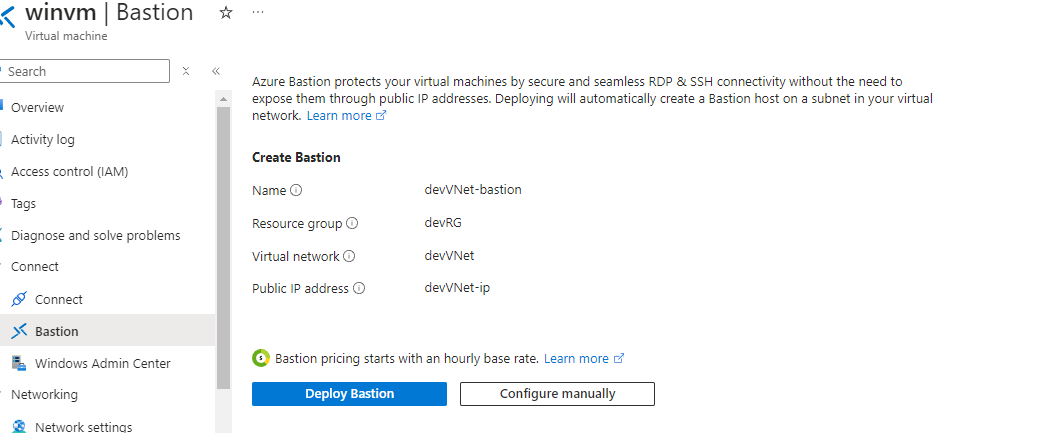This screenshot has height=433, width=1056.
Task: Favorite this page with the star icon
Action: pyautogui.click(x=226, y=13)
